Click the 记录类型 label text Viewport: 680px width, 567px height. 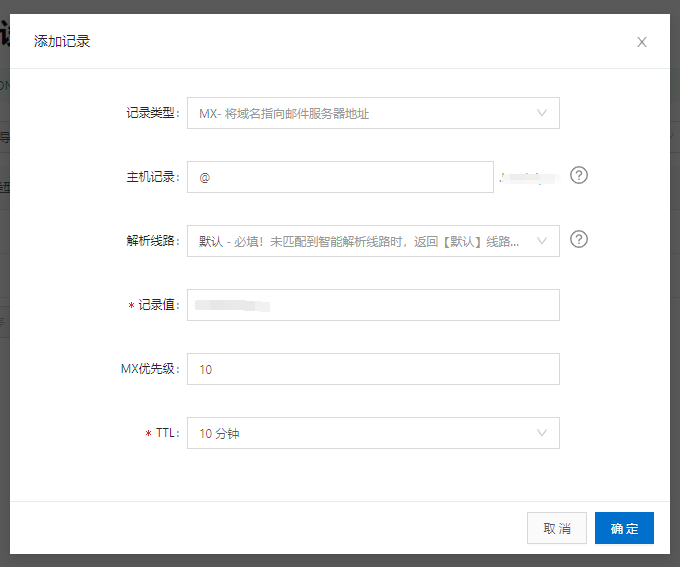pos(153,113)
